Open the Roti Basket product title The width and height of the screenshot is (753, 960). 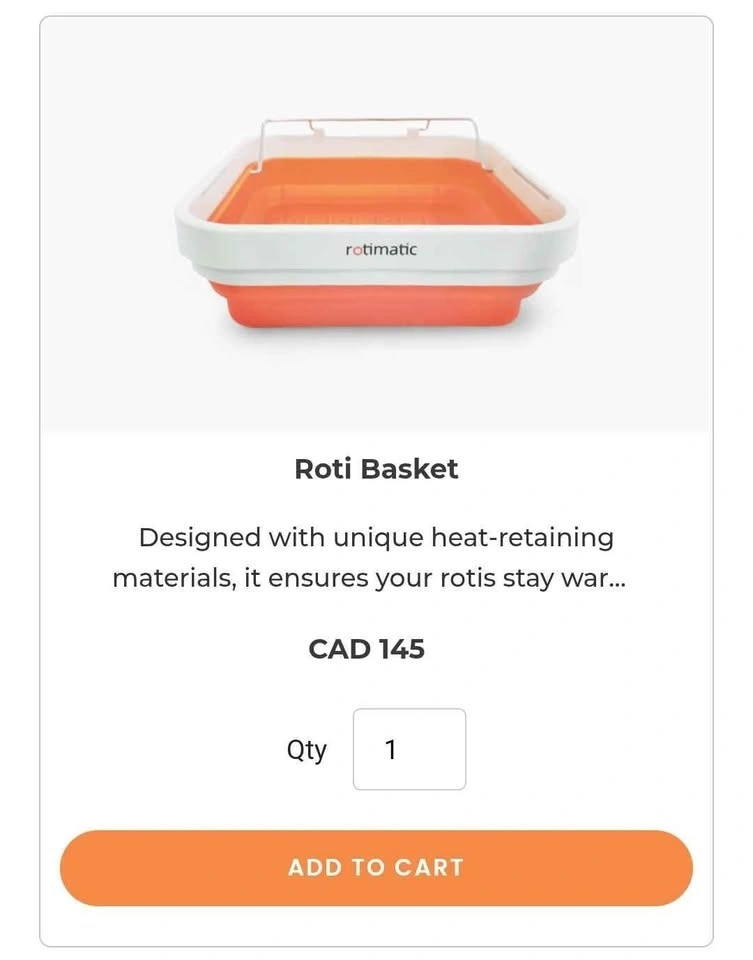(x=376, y=469)
